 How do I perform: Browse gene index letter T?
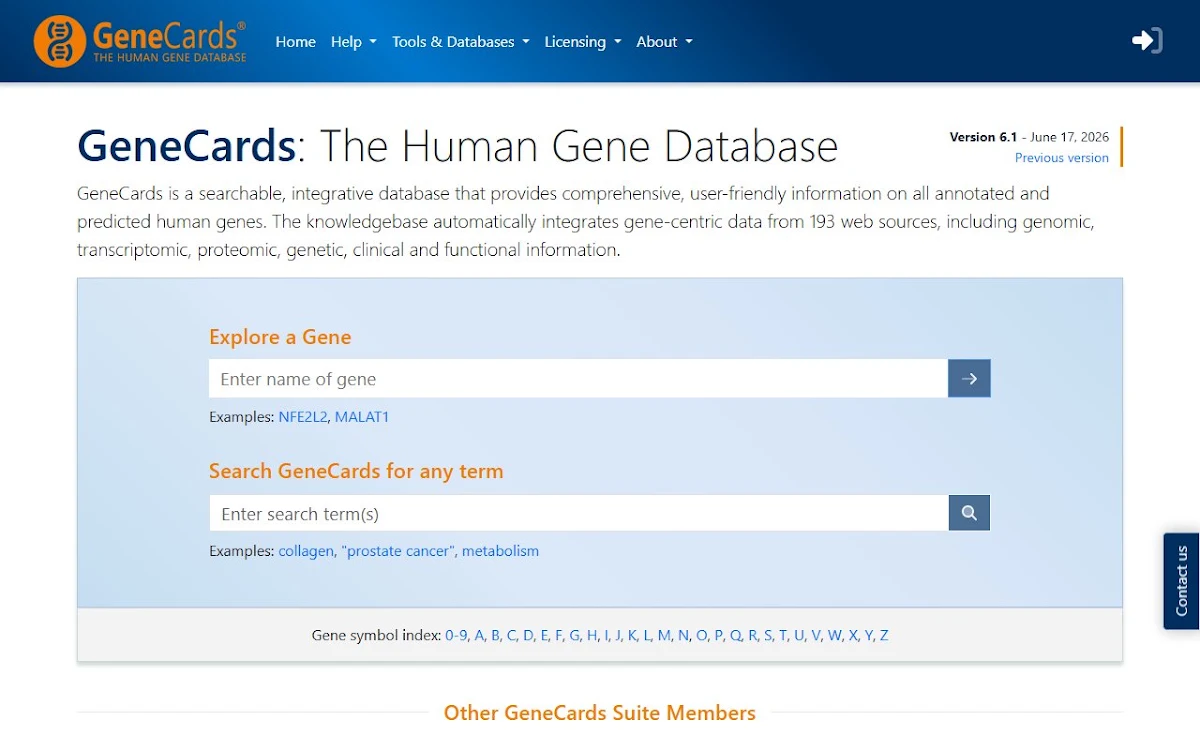click(783, 635)
